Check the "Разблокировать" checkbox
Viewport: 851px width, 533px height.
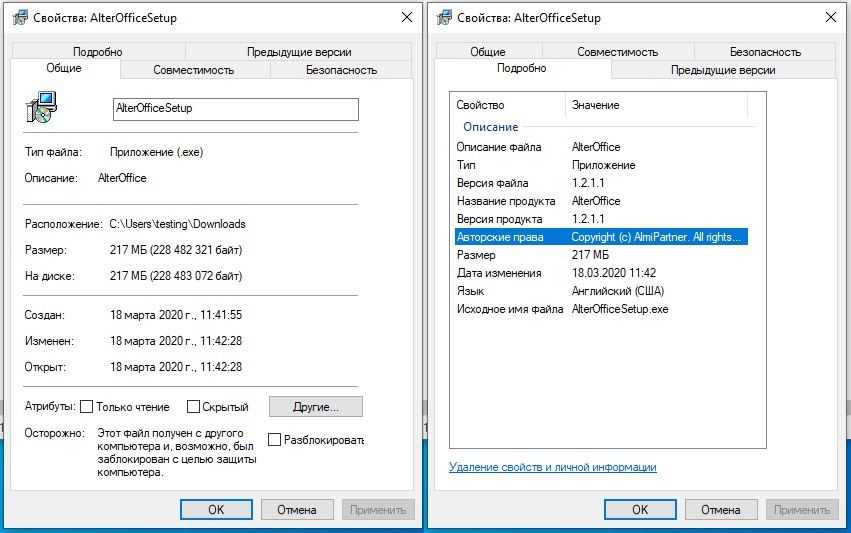pos(275,439)
